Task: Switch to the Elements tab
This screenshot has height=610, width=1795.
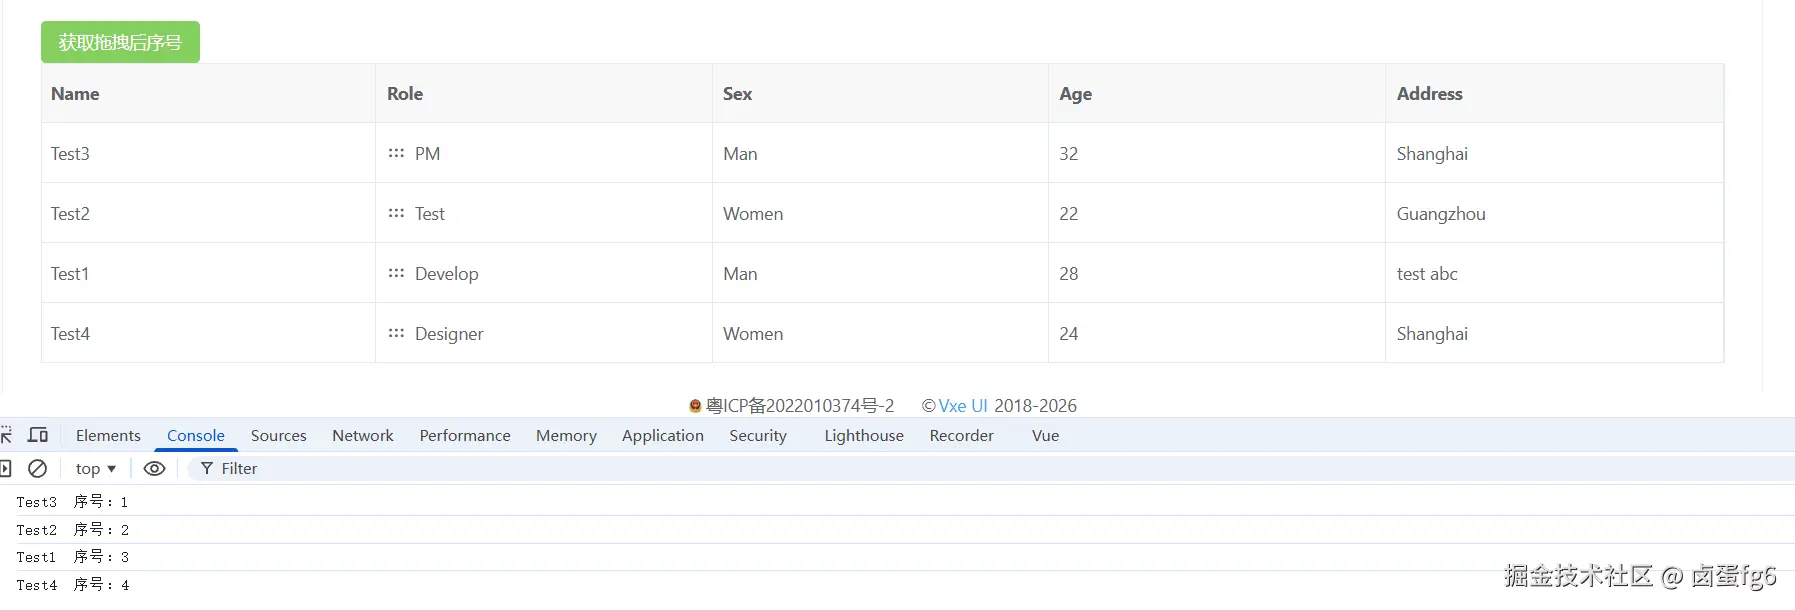Action: 108,435
